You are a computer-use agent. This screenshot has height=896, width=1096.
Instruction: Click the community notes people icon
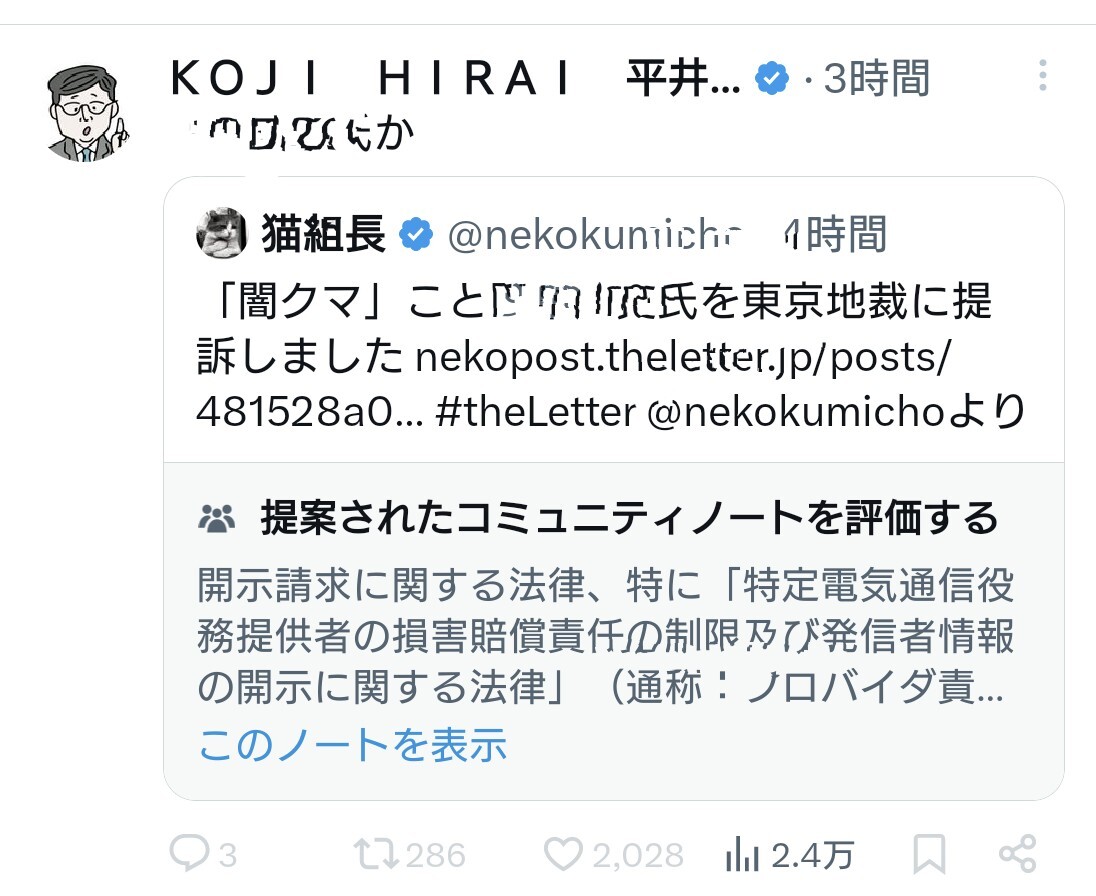217,517
